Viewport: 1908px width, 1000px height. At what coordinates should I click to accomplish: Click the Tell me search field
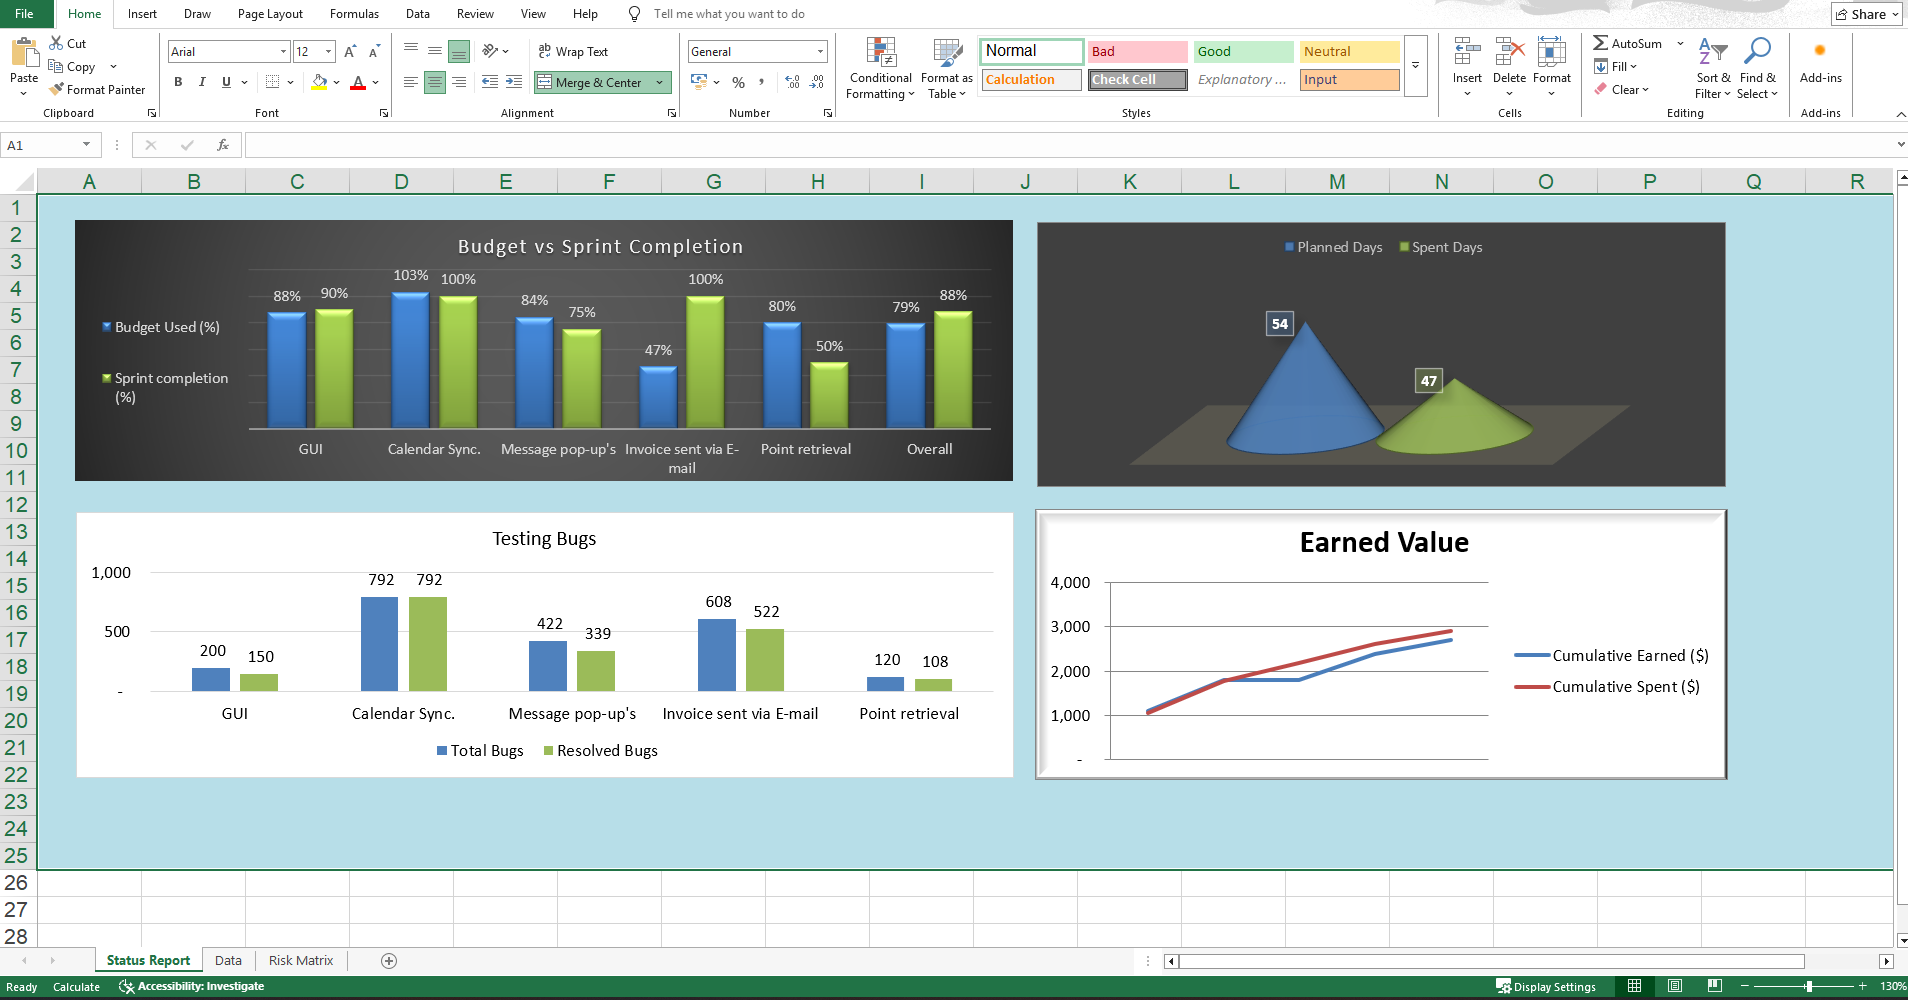click(x=728, y=14)
